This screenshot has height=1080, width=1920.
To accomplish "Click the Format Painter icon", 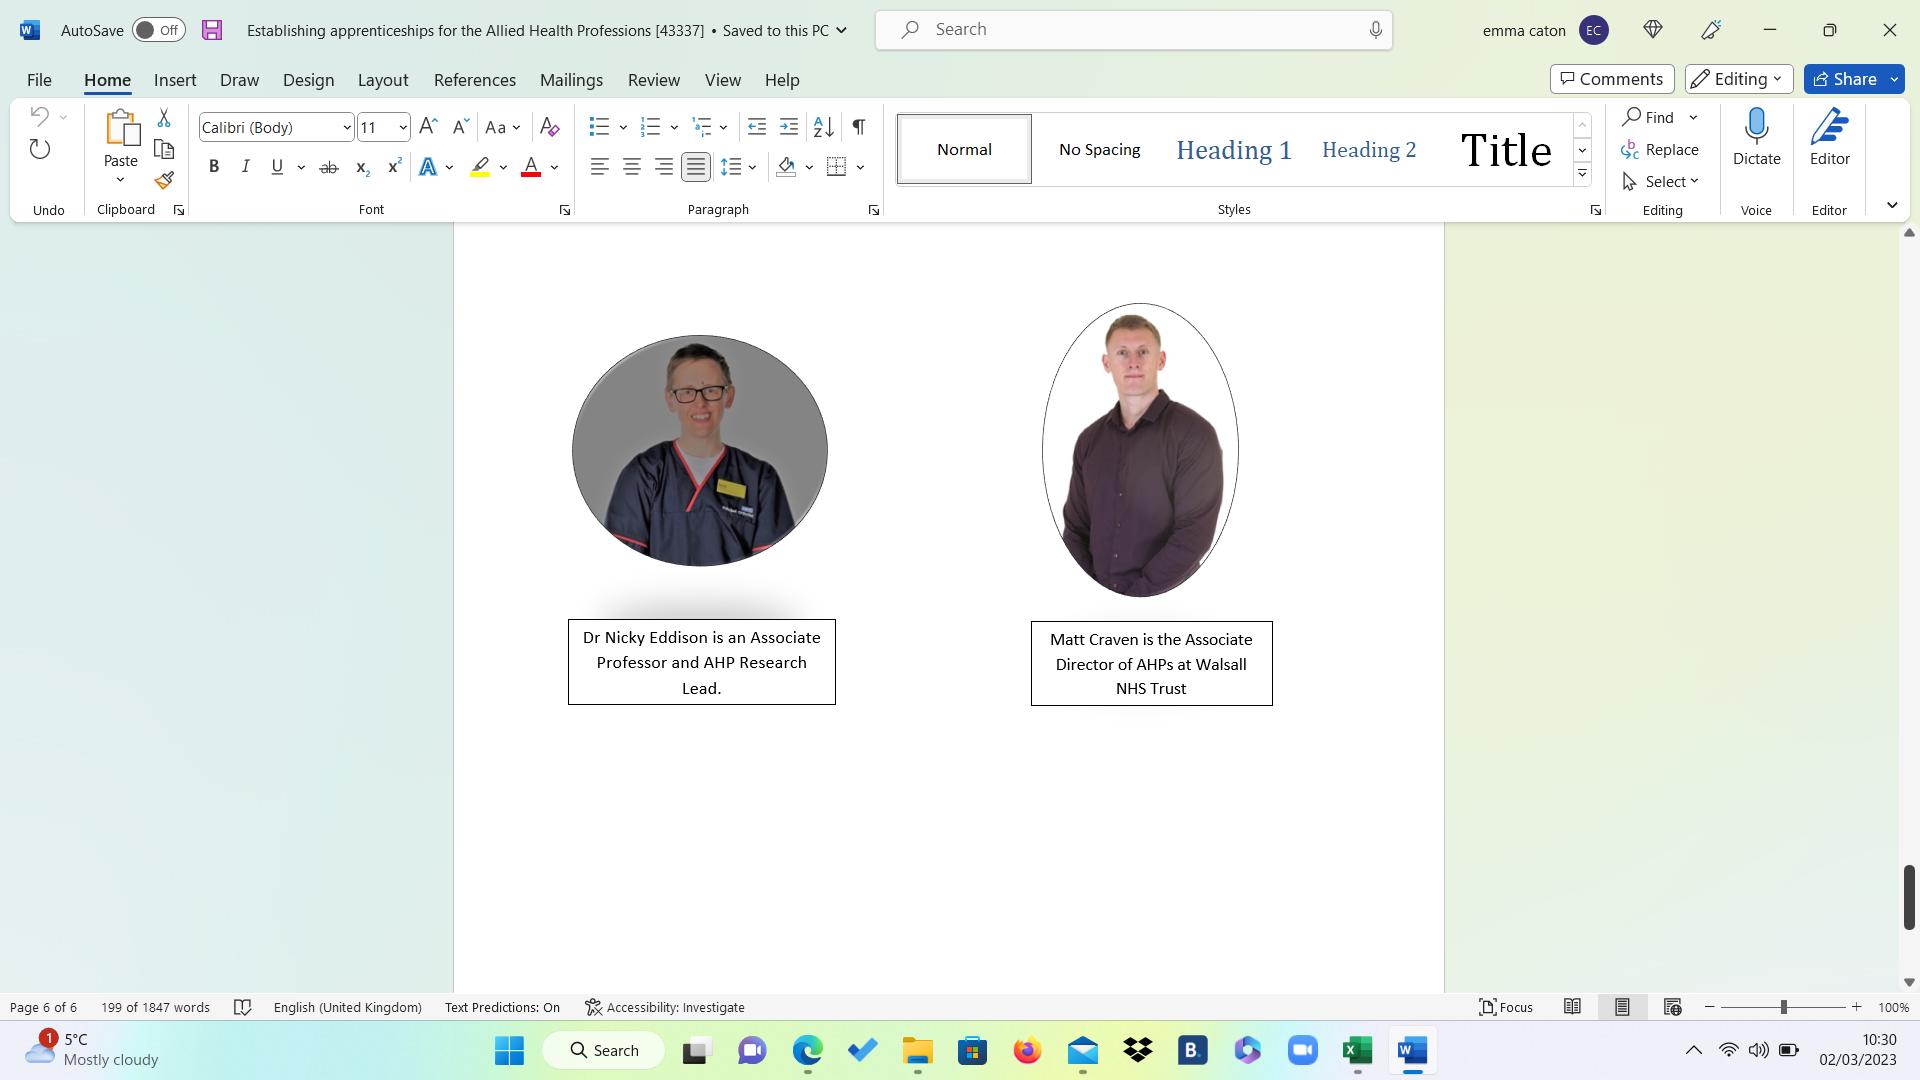I will [x=164, y=181].
